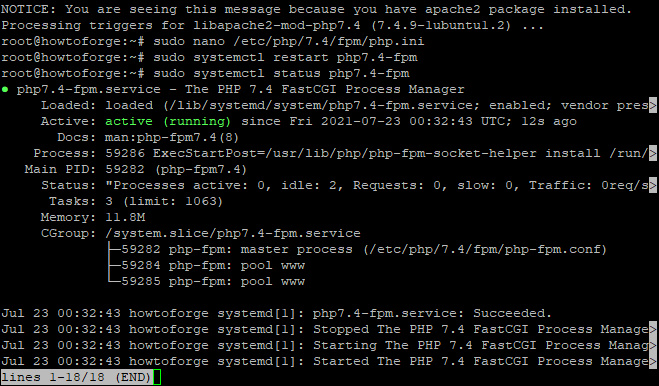Click the green service status dot
This screenshot has width=659, height=386.
[5, 89]
